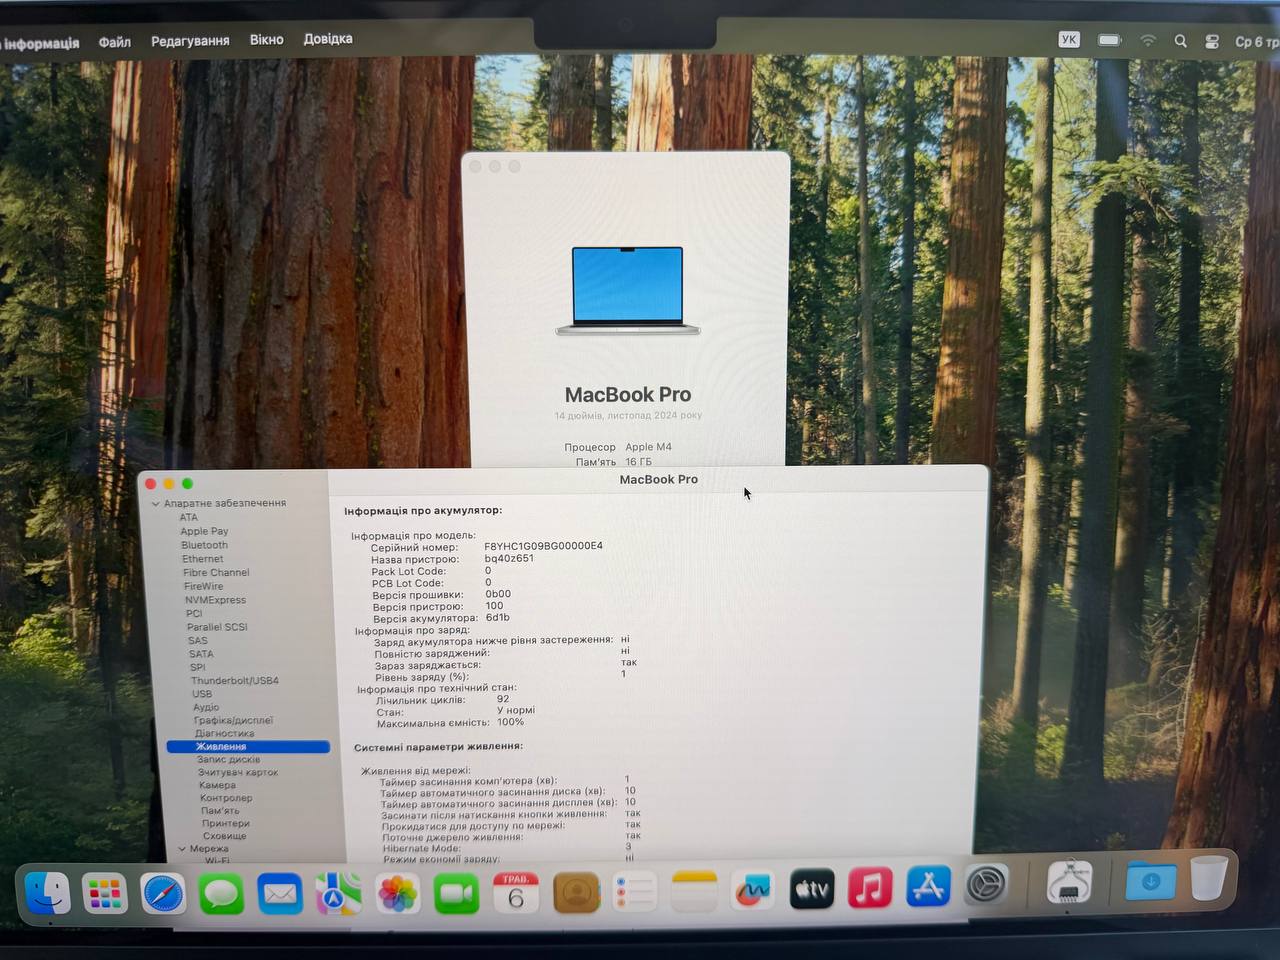
Task: Collapse Апаратне забезпечення section
Action: 156,504
